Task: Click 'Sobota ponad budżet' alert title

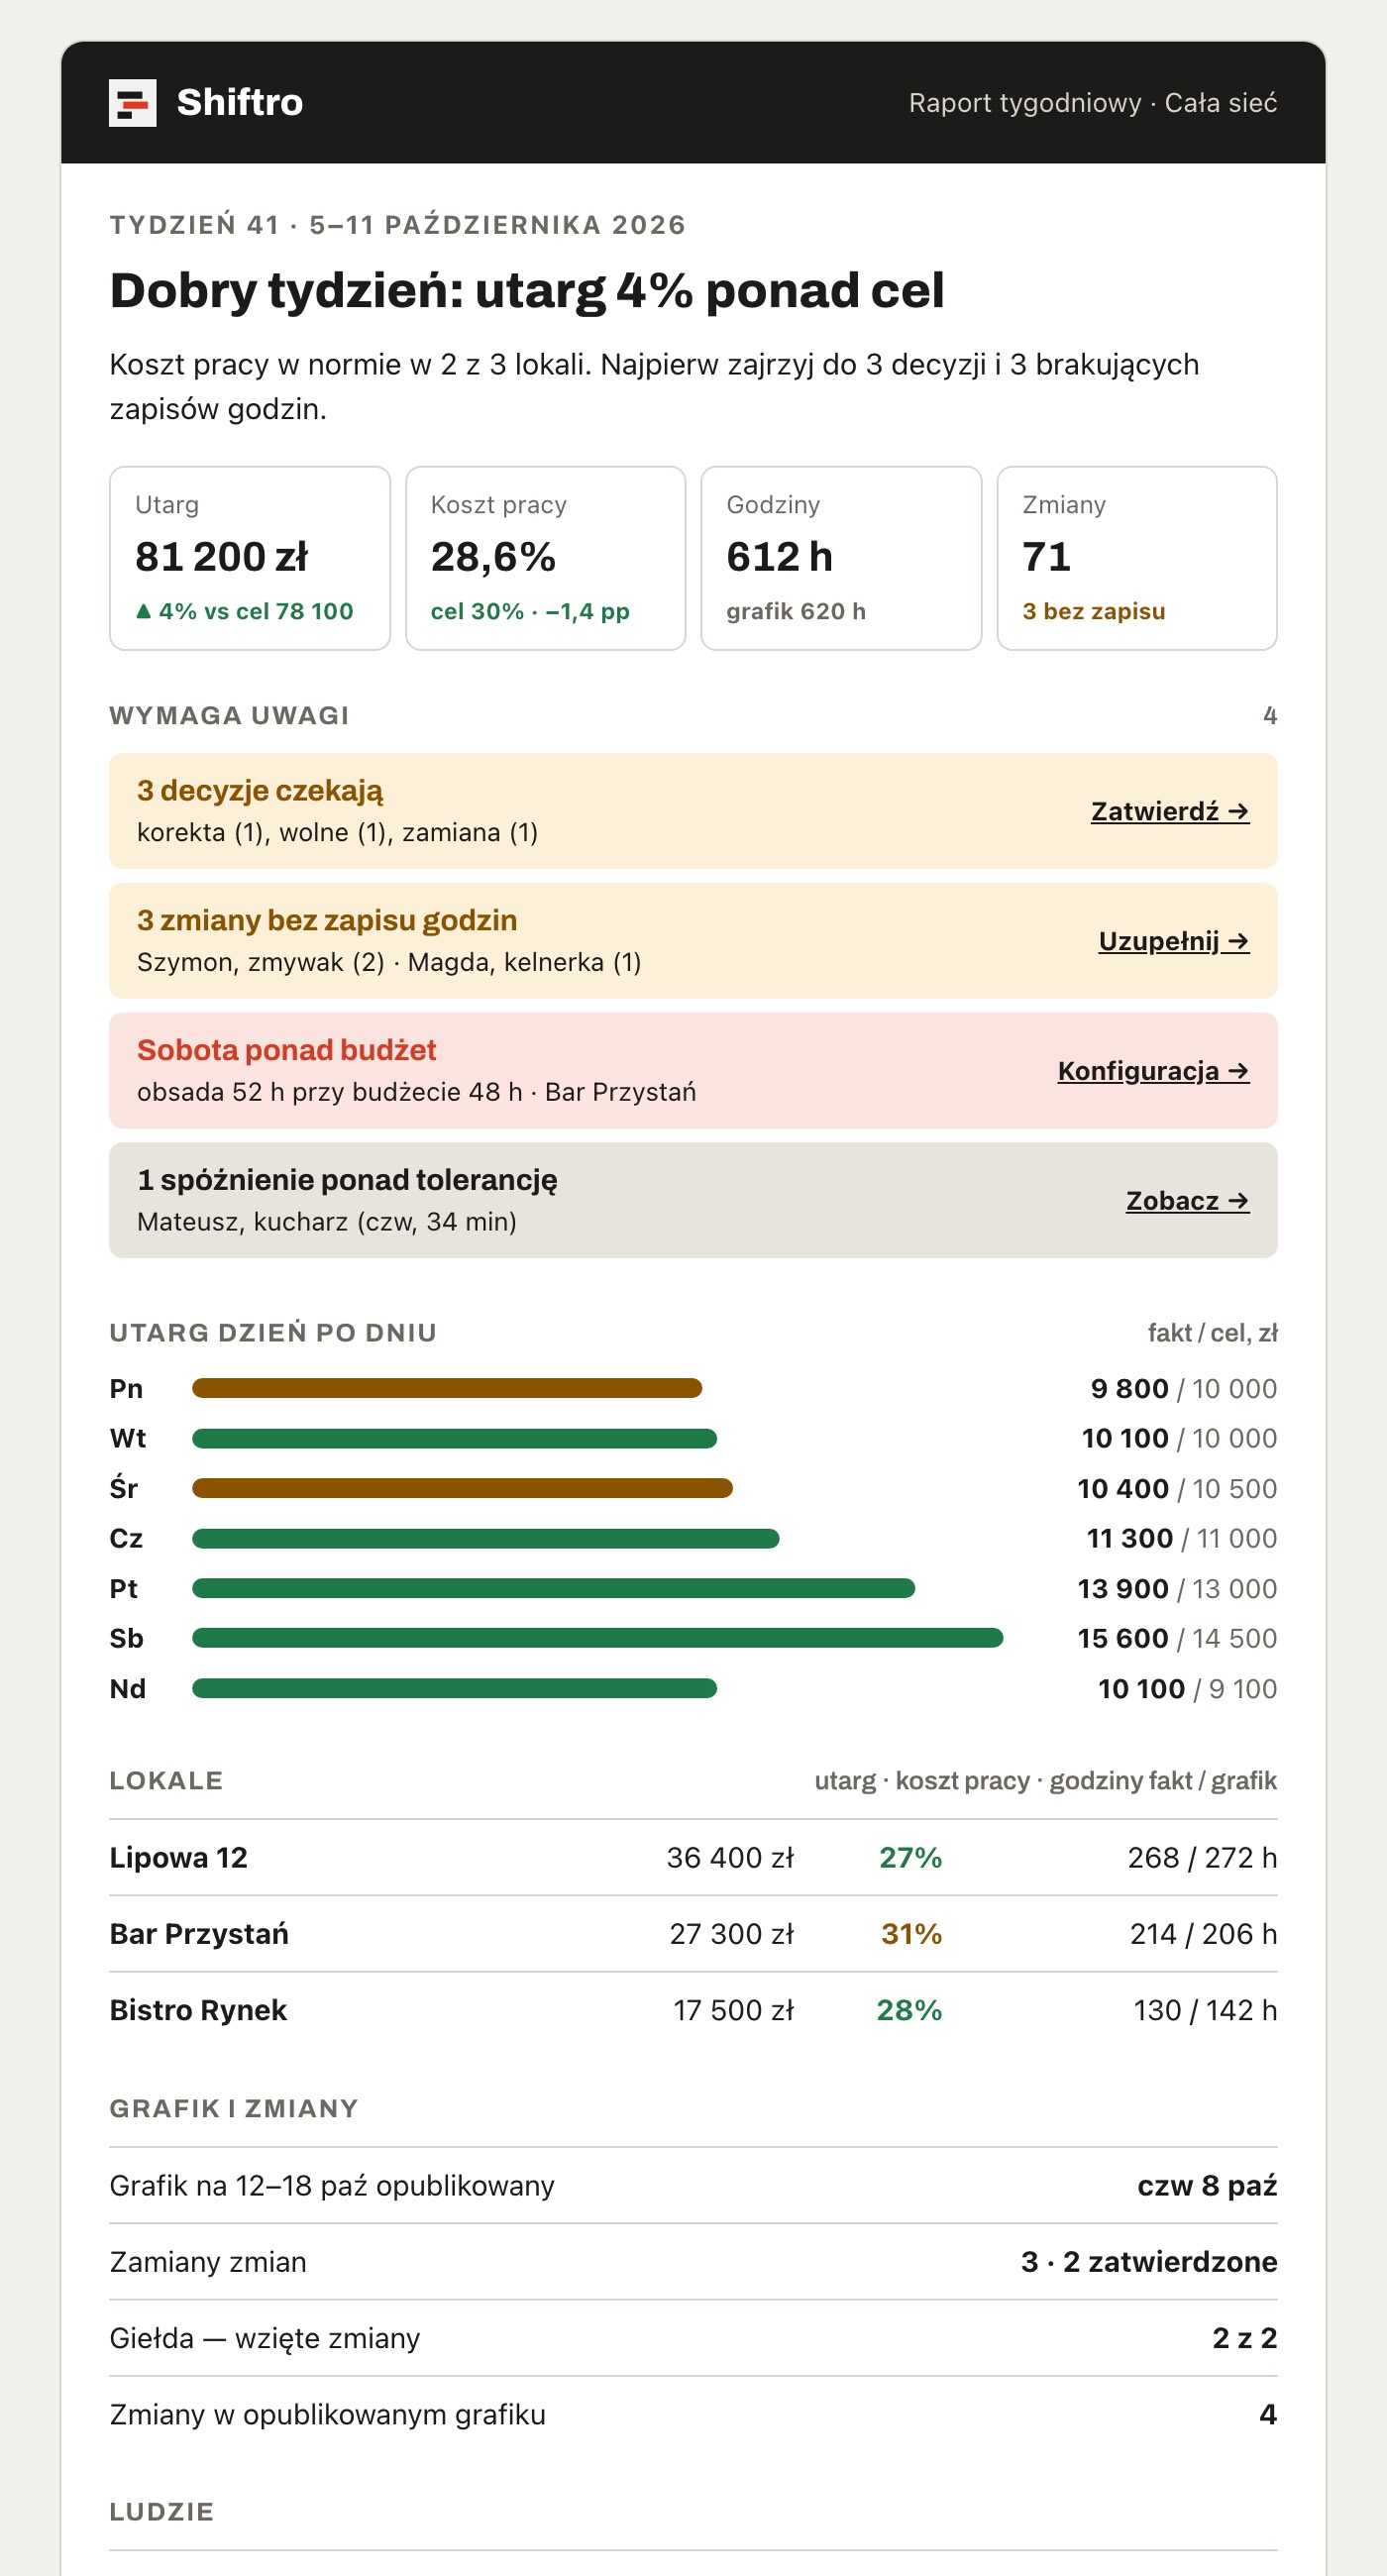Action: [287, 1050]
